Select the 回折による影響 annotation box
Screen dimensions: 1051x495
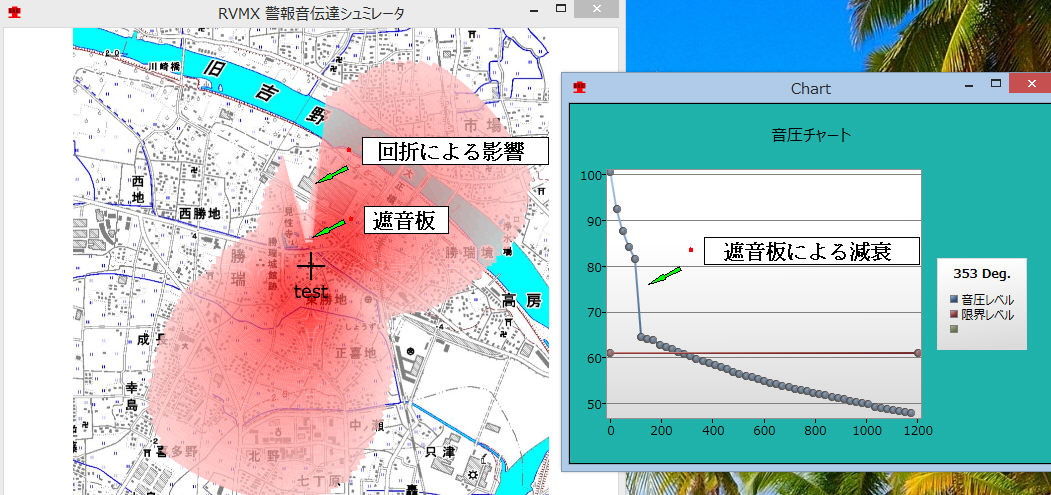tap(455, 151)
